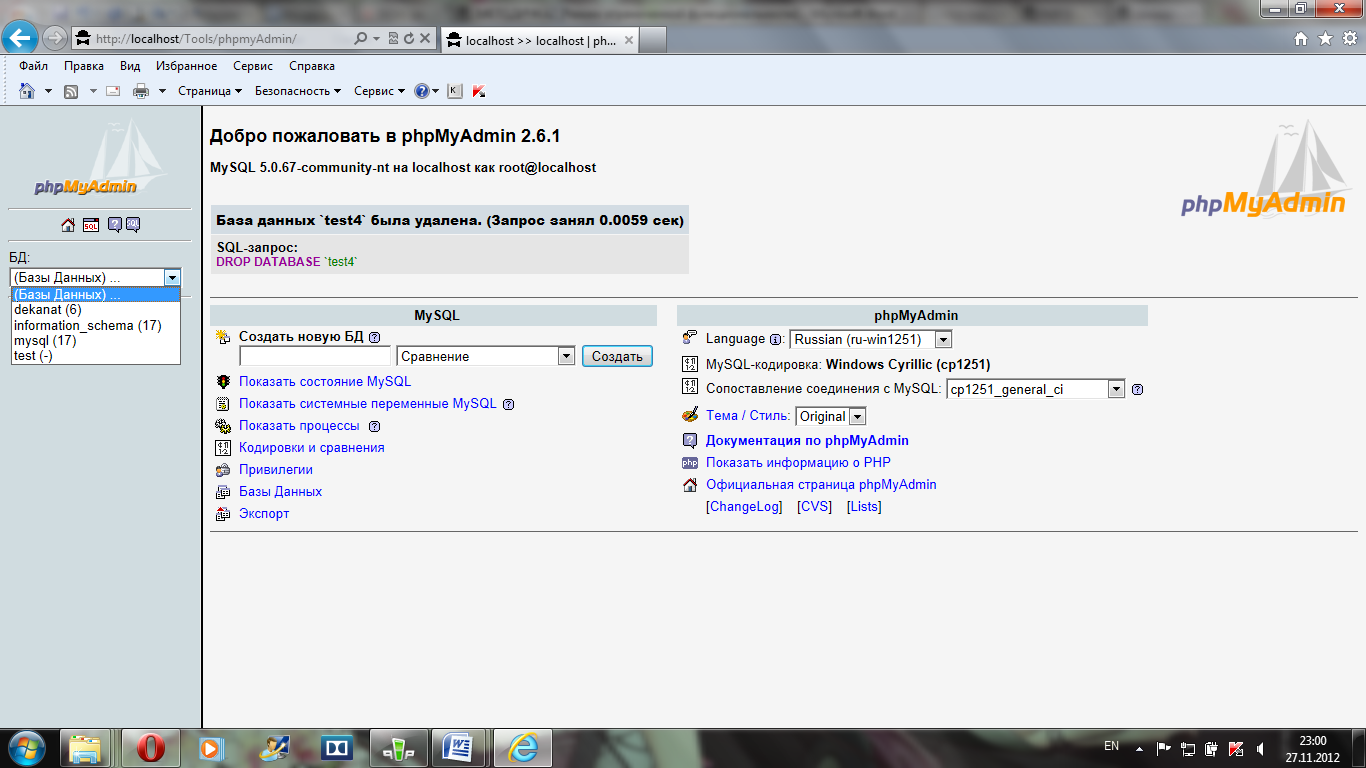Open the Правка menu

pyautogui.click(x=84, y=66)
